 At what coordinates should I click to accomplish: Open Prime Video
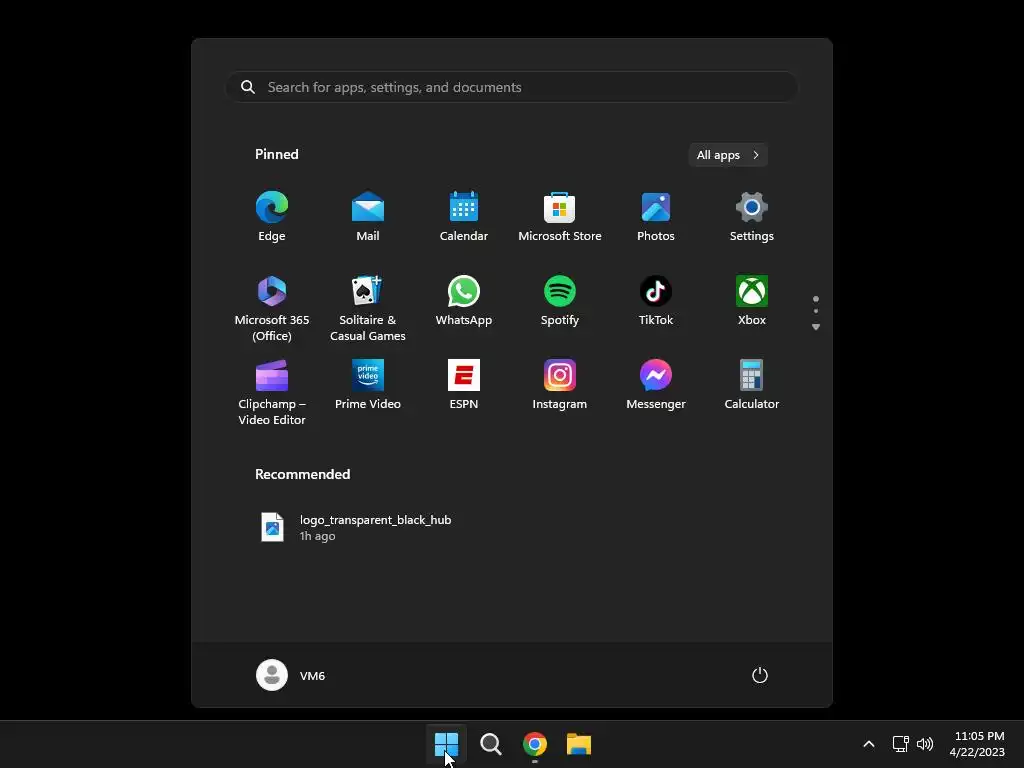(x=368, y=385)
